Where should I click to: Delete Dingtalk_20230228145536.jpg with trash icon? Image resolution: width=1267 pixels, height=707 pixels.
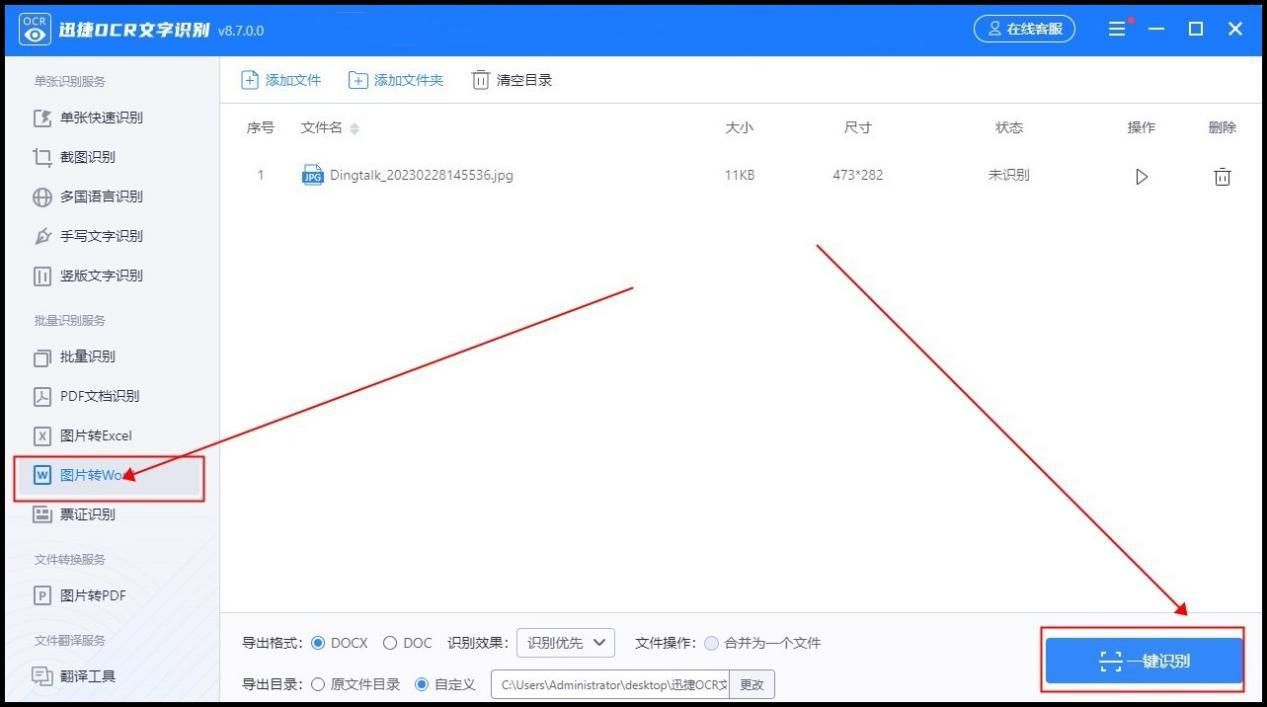click(1221, 176)
